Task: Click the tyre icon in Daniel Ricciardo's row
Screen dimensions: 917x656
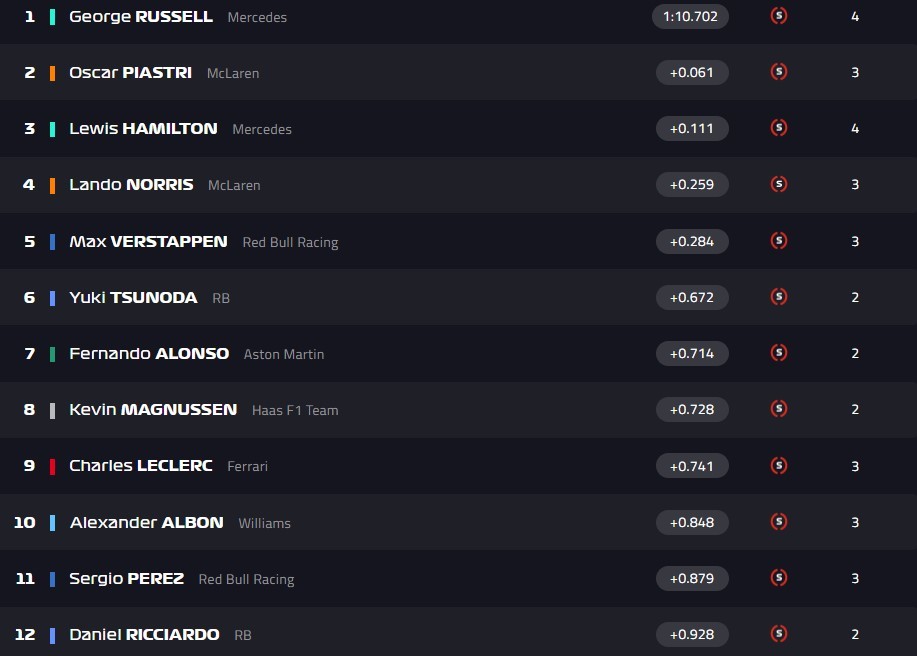Action: coord(778,634)
